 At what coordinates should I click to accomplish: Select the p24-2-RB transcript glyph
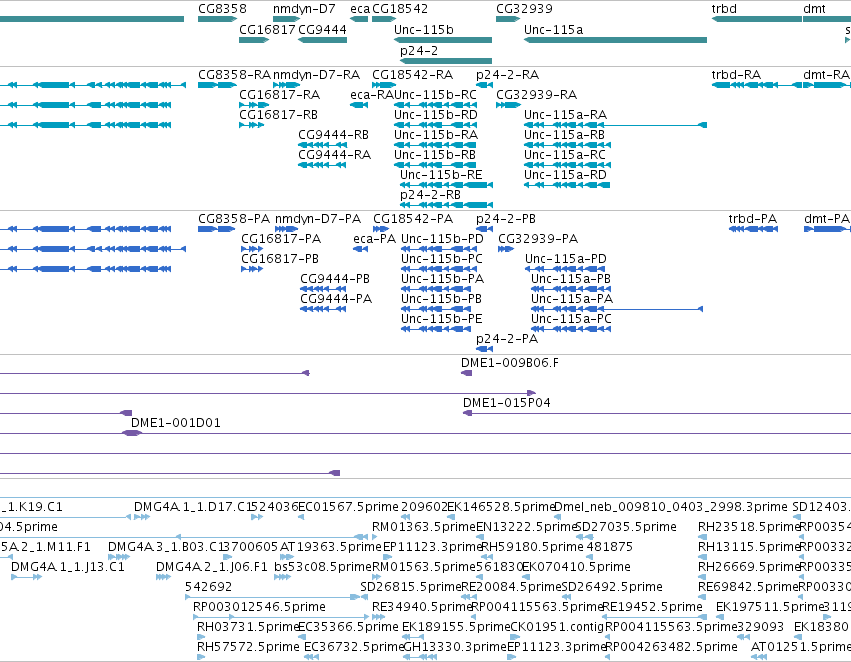(x=446, y=205)
